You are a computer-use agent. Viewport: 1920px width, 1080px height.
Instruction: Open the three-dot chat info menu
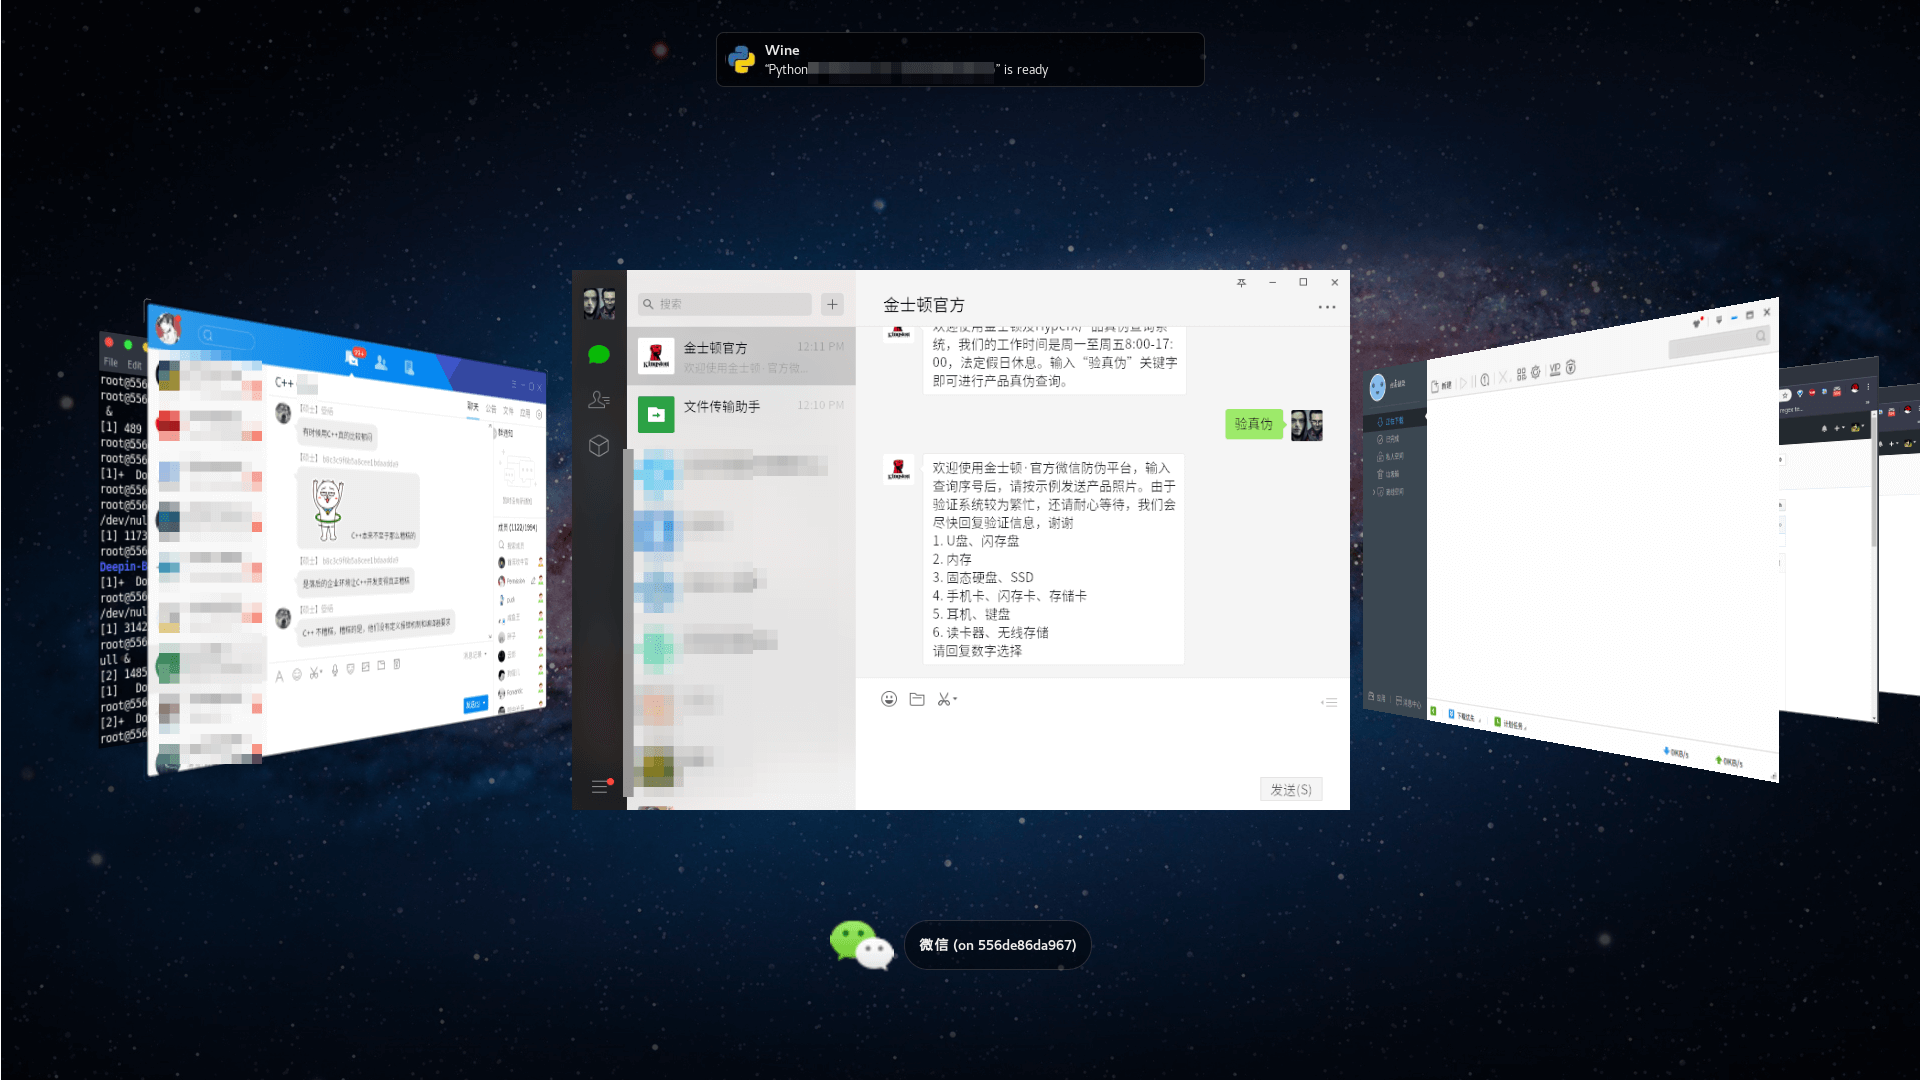click(1327, 307)
